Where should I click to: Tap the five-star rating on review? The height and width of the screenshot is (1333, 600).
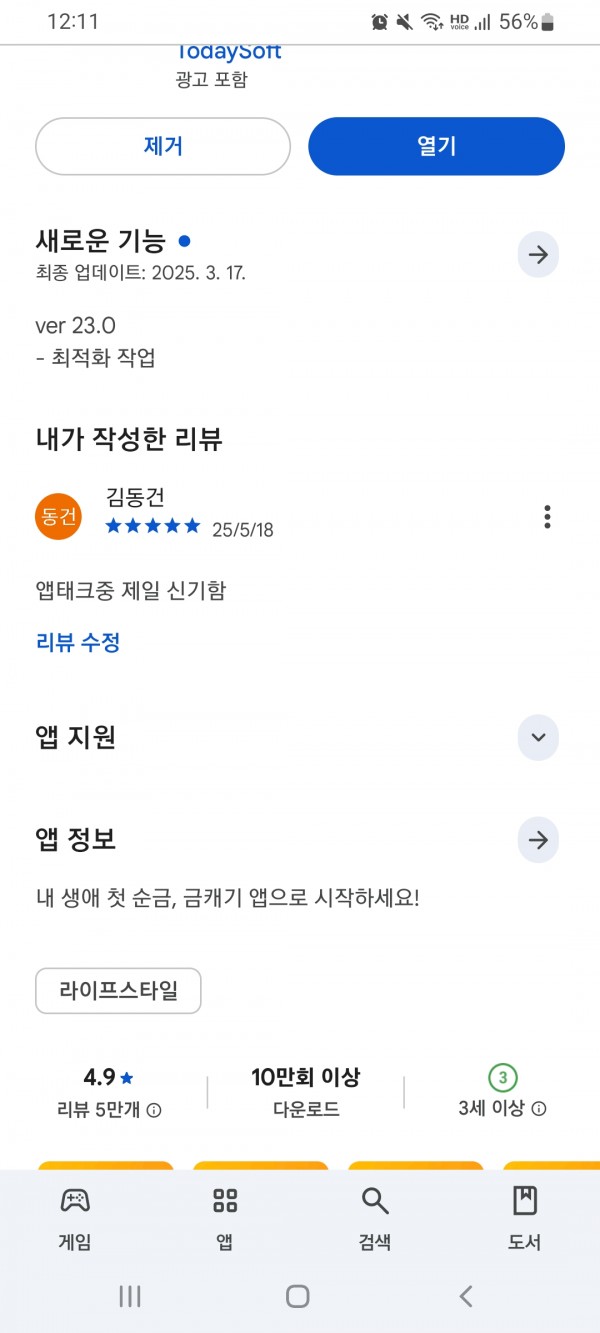click(x=153, y=526)
